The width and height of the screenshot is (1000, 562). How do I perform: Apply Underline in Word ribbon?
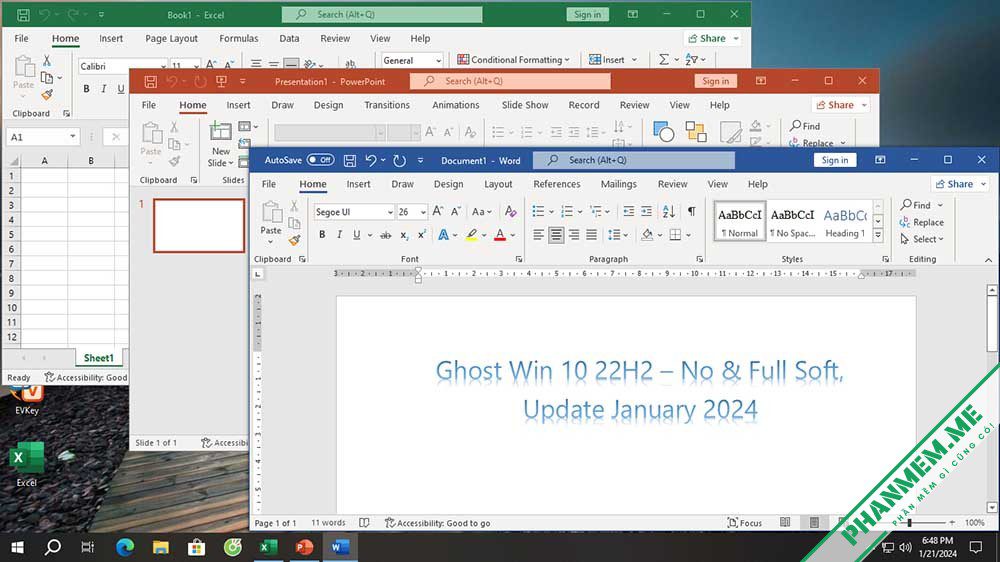357,235
